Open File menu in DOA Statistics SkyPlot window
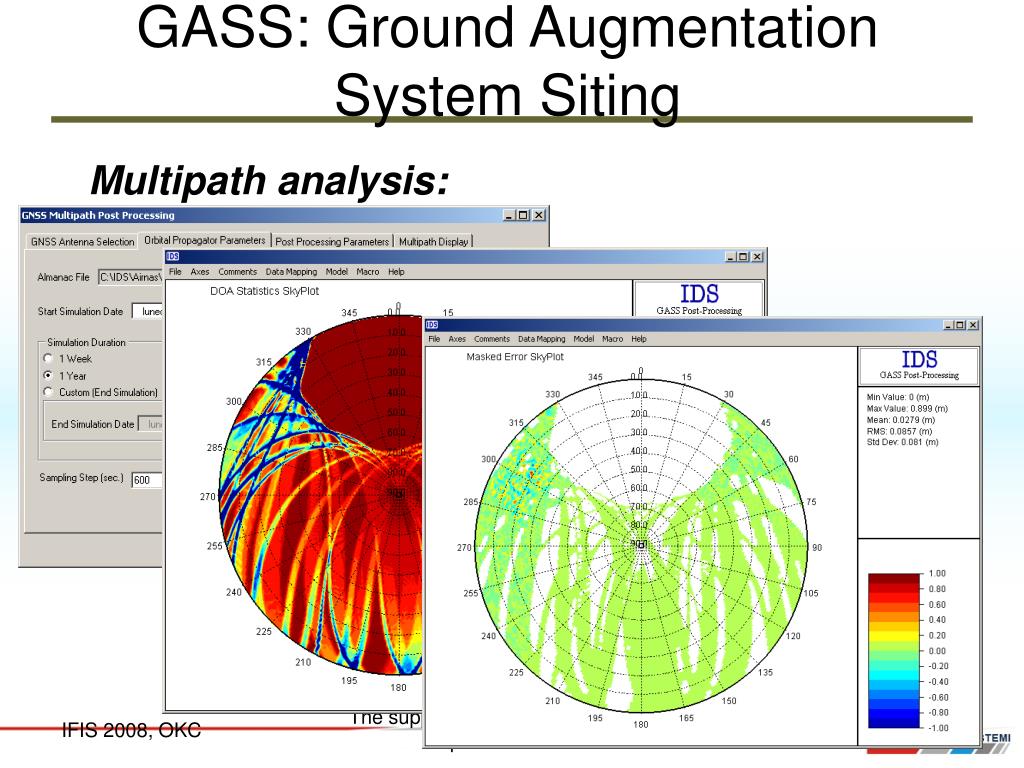The height and width of the screenshot is (768, 1024). pyautogui.click(x=175, y=272)
